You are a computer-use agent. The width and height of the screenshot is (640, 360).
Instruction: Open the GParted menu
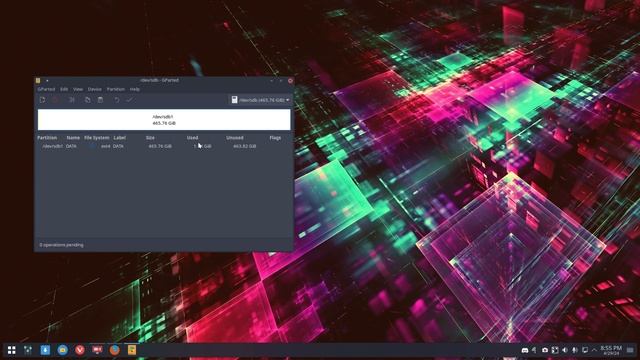click(x=46, y=89)
